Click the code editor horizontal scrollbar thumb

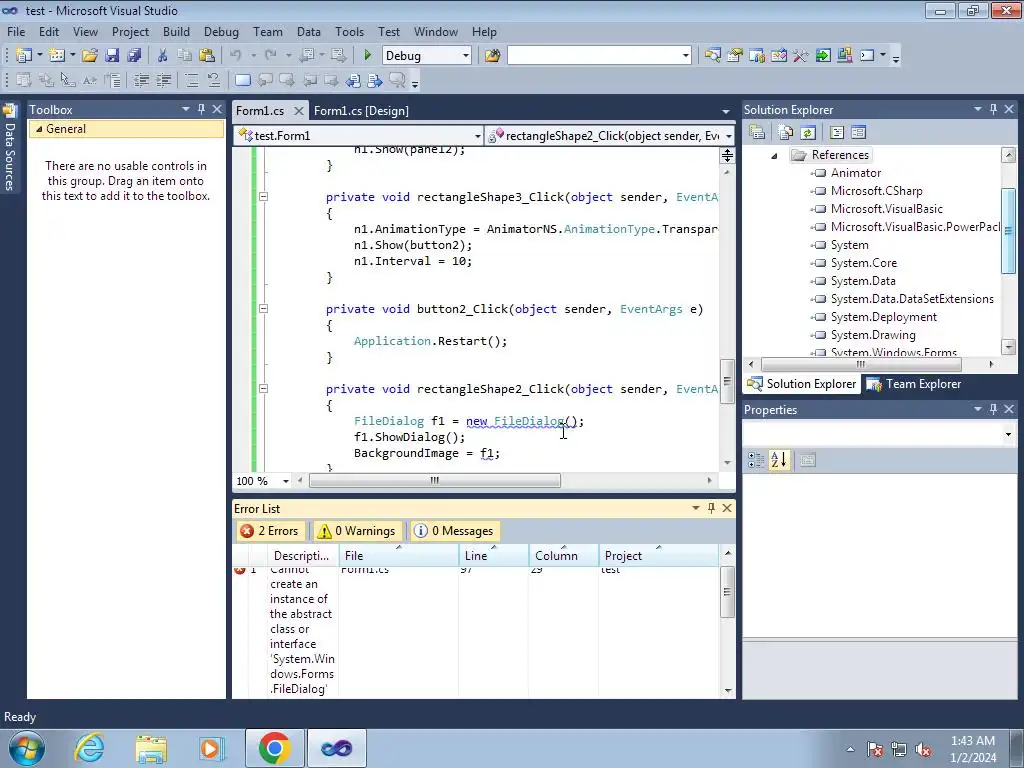(434, 481)
